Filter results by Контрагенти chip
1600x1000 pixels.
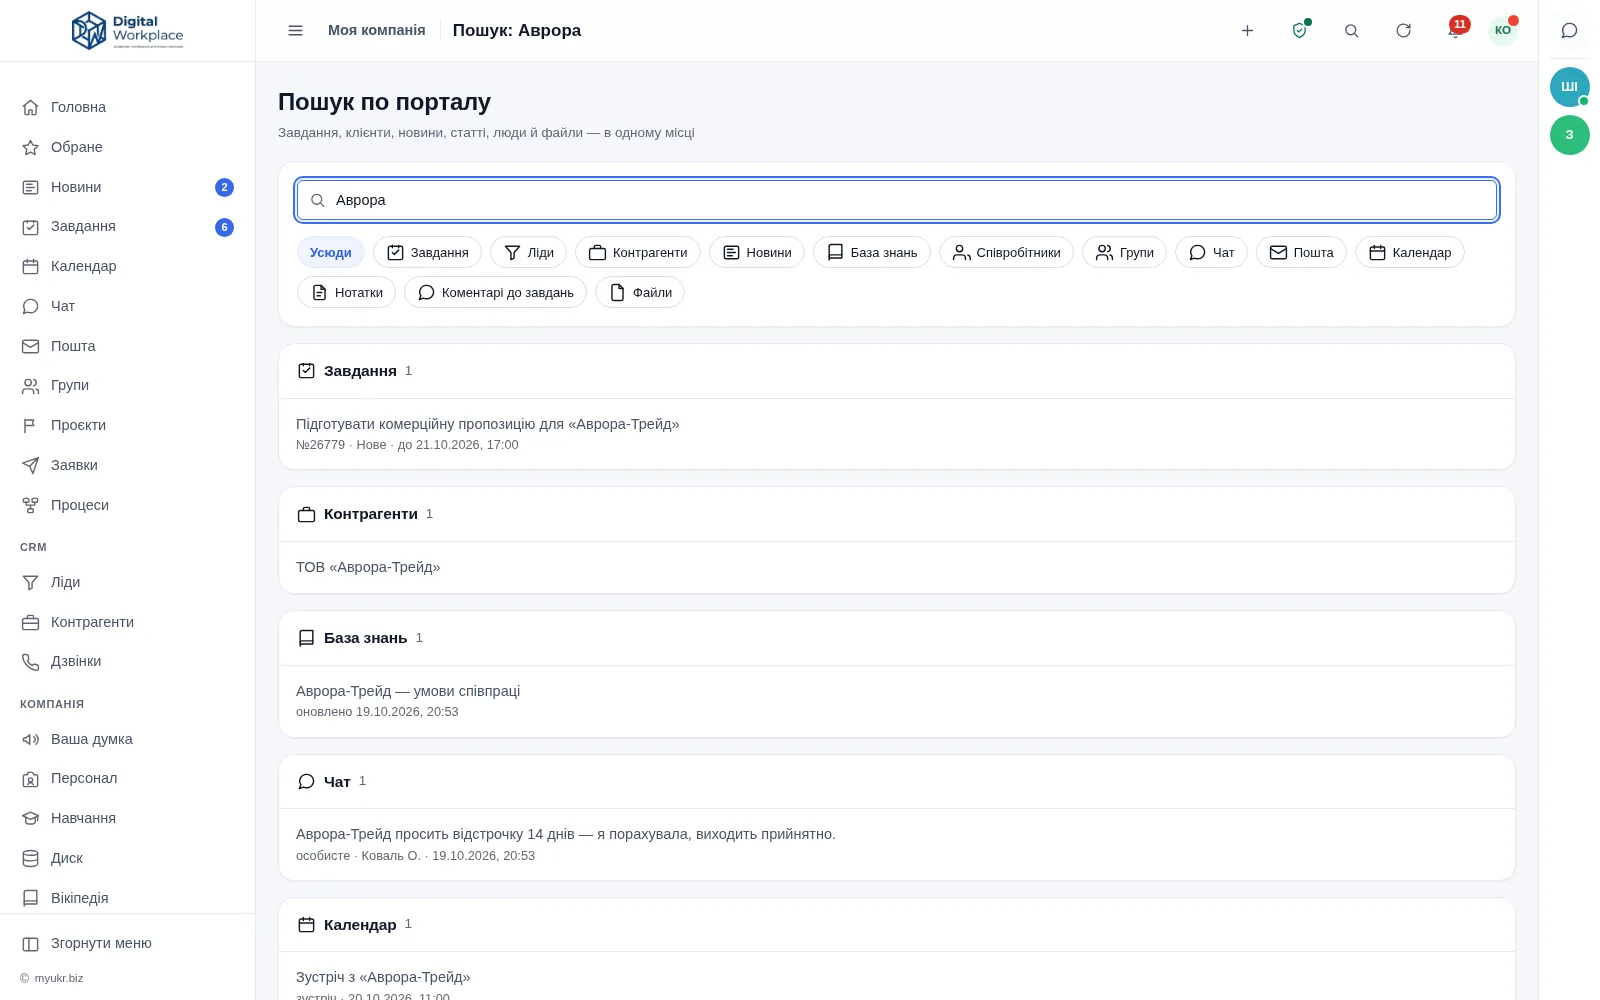[x=638, y=252]
